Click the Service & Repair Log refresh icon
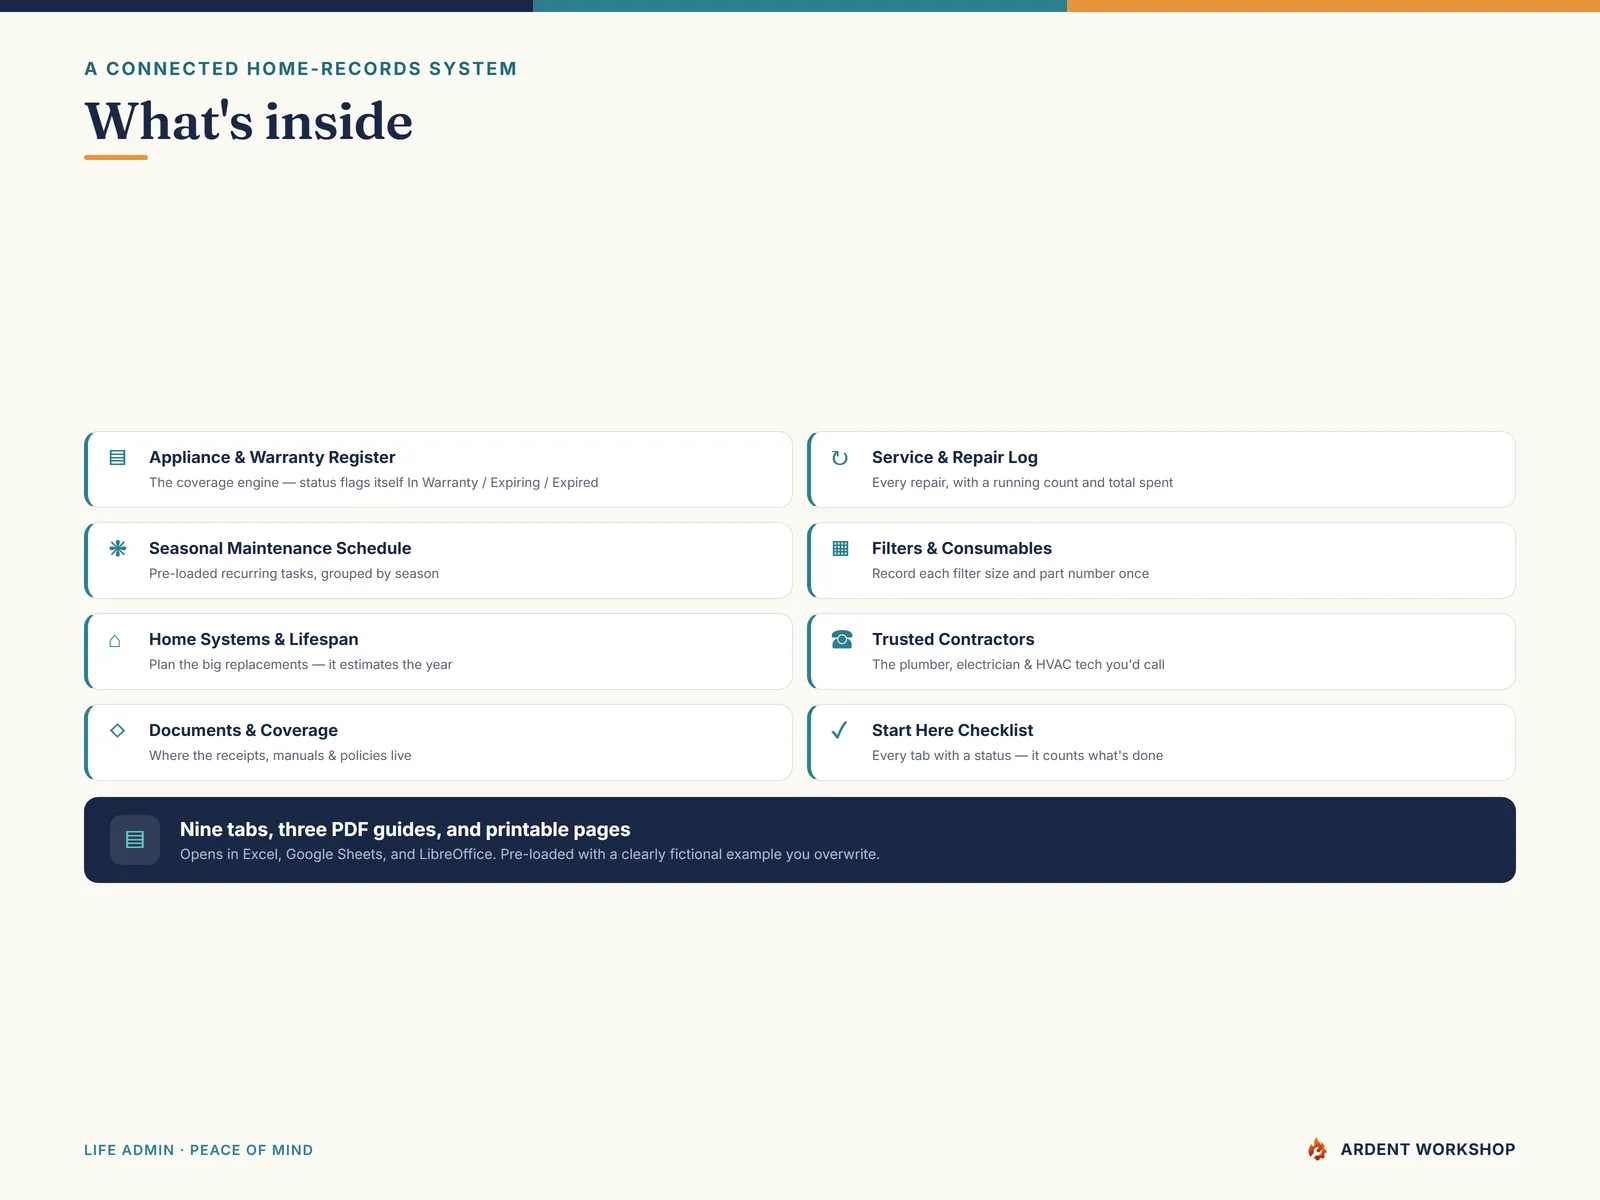The image size is (1600, 1200). click(840, 458)
